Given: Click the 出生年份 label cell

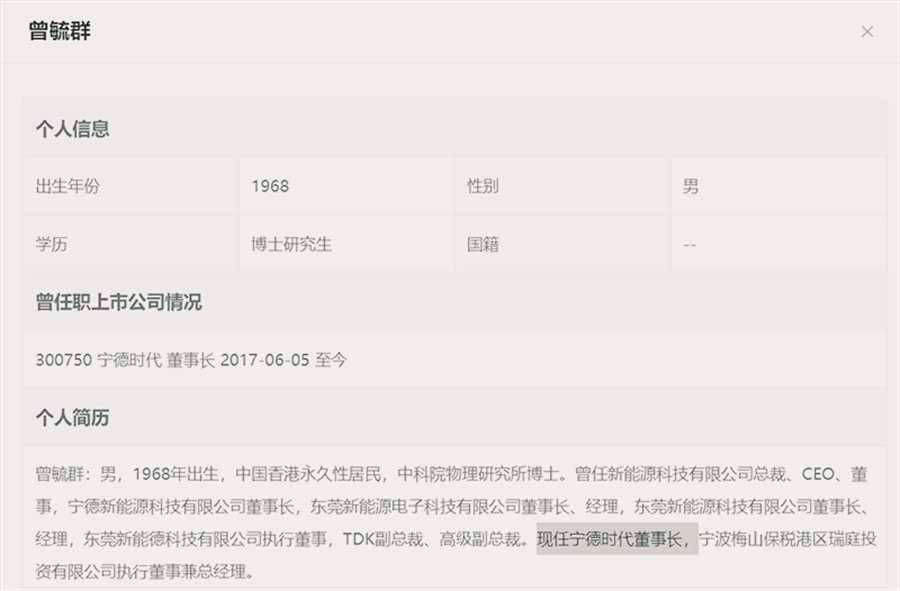Looking at the screenshot, I should point(131,186).
